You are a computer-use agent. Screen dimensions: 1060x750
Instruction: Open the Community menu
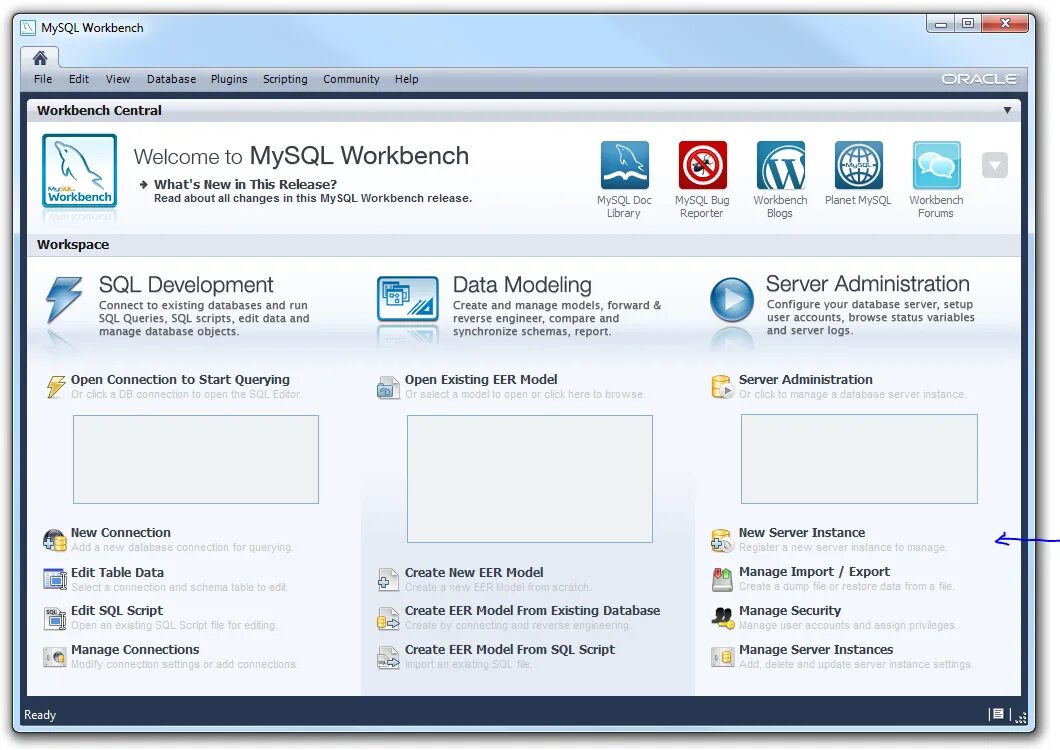[351, 79]
